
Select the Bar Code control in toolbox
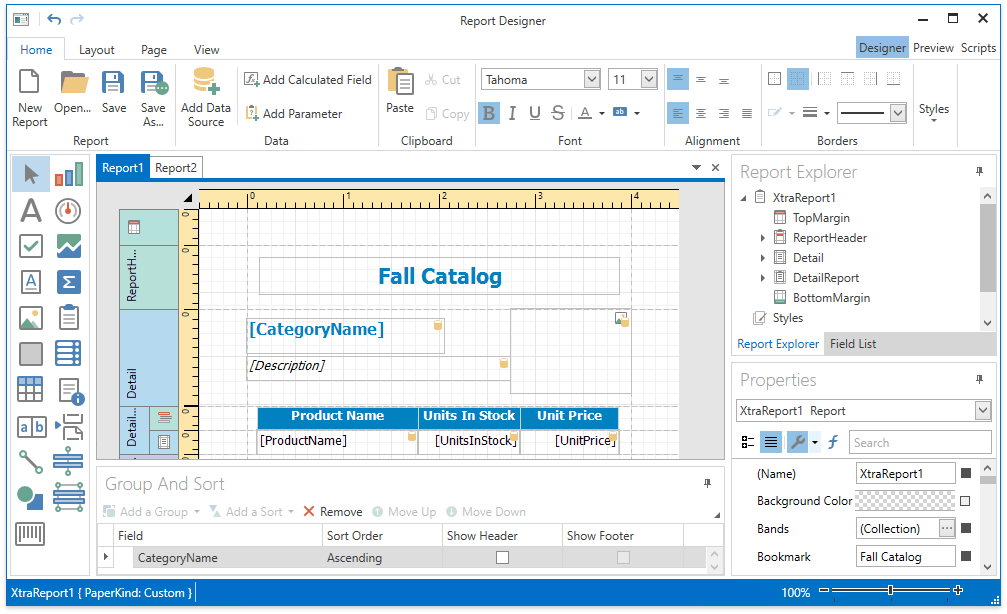pos(30,534)
